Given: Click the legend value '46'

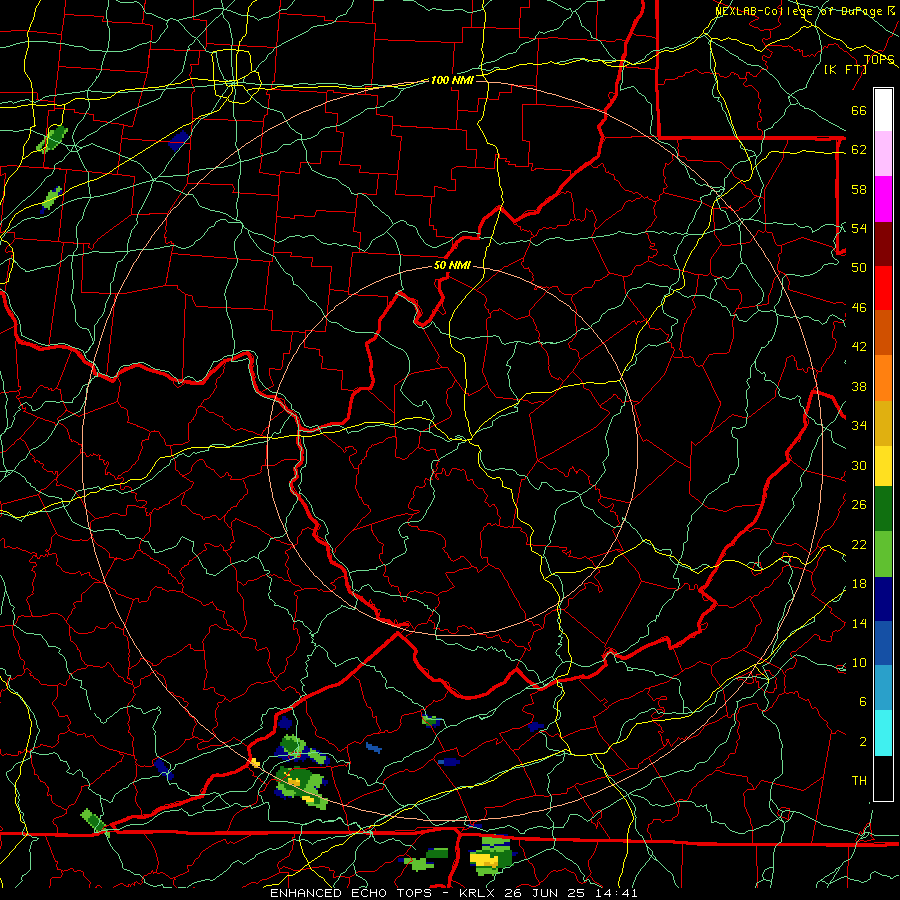Looking at the screenshot, I should tap(859, 308).
